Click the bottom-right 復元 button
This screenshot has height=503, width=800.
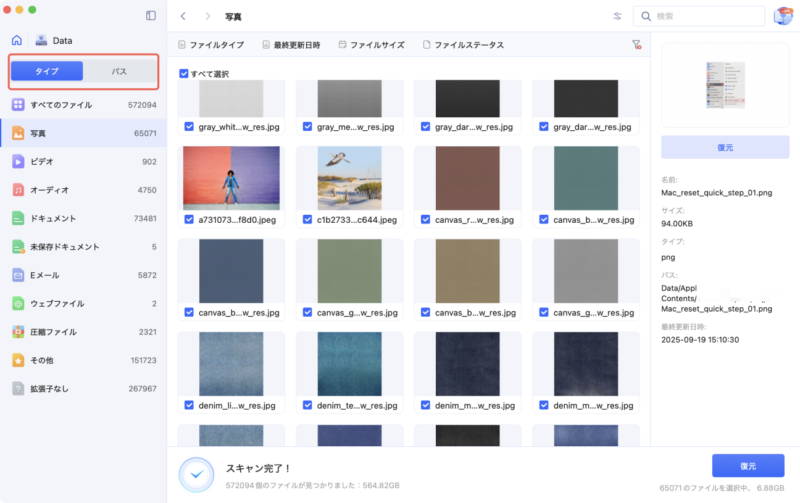[748, 466]
